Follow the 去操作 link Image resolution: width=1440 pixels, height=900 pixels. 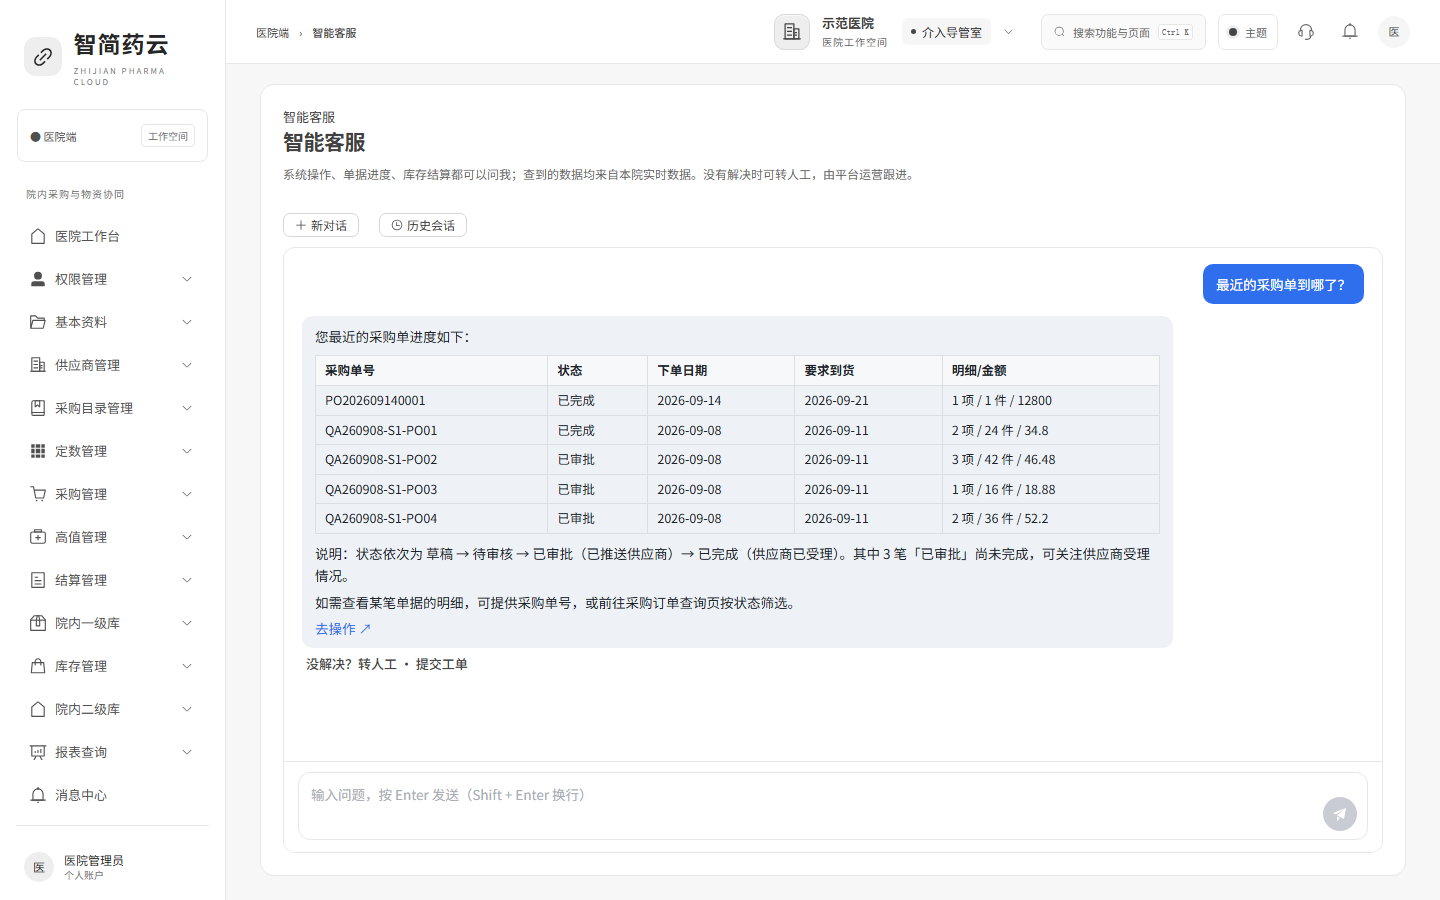coord(343,629)
